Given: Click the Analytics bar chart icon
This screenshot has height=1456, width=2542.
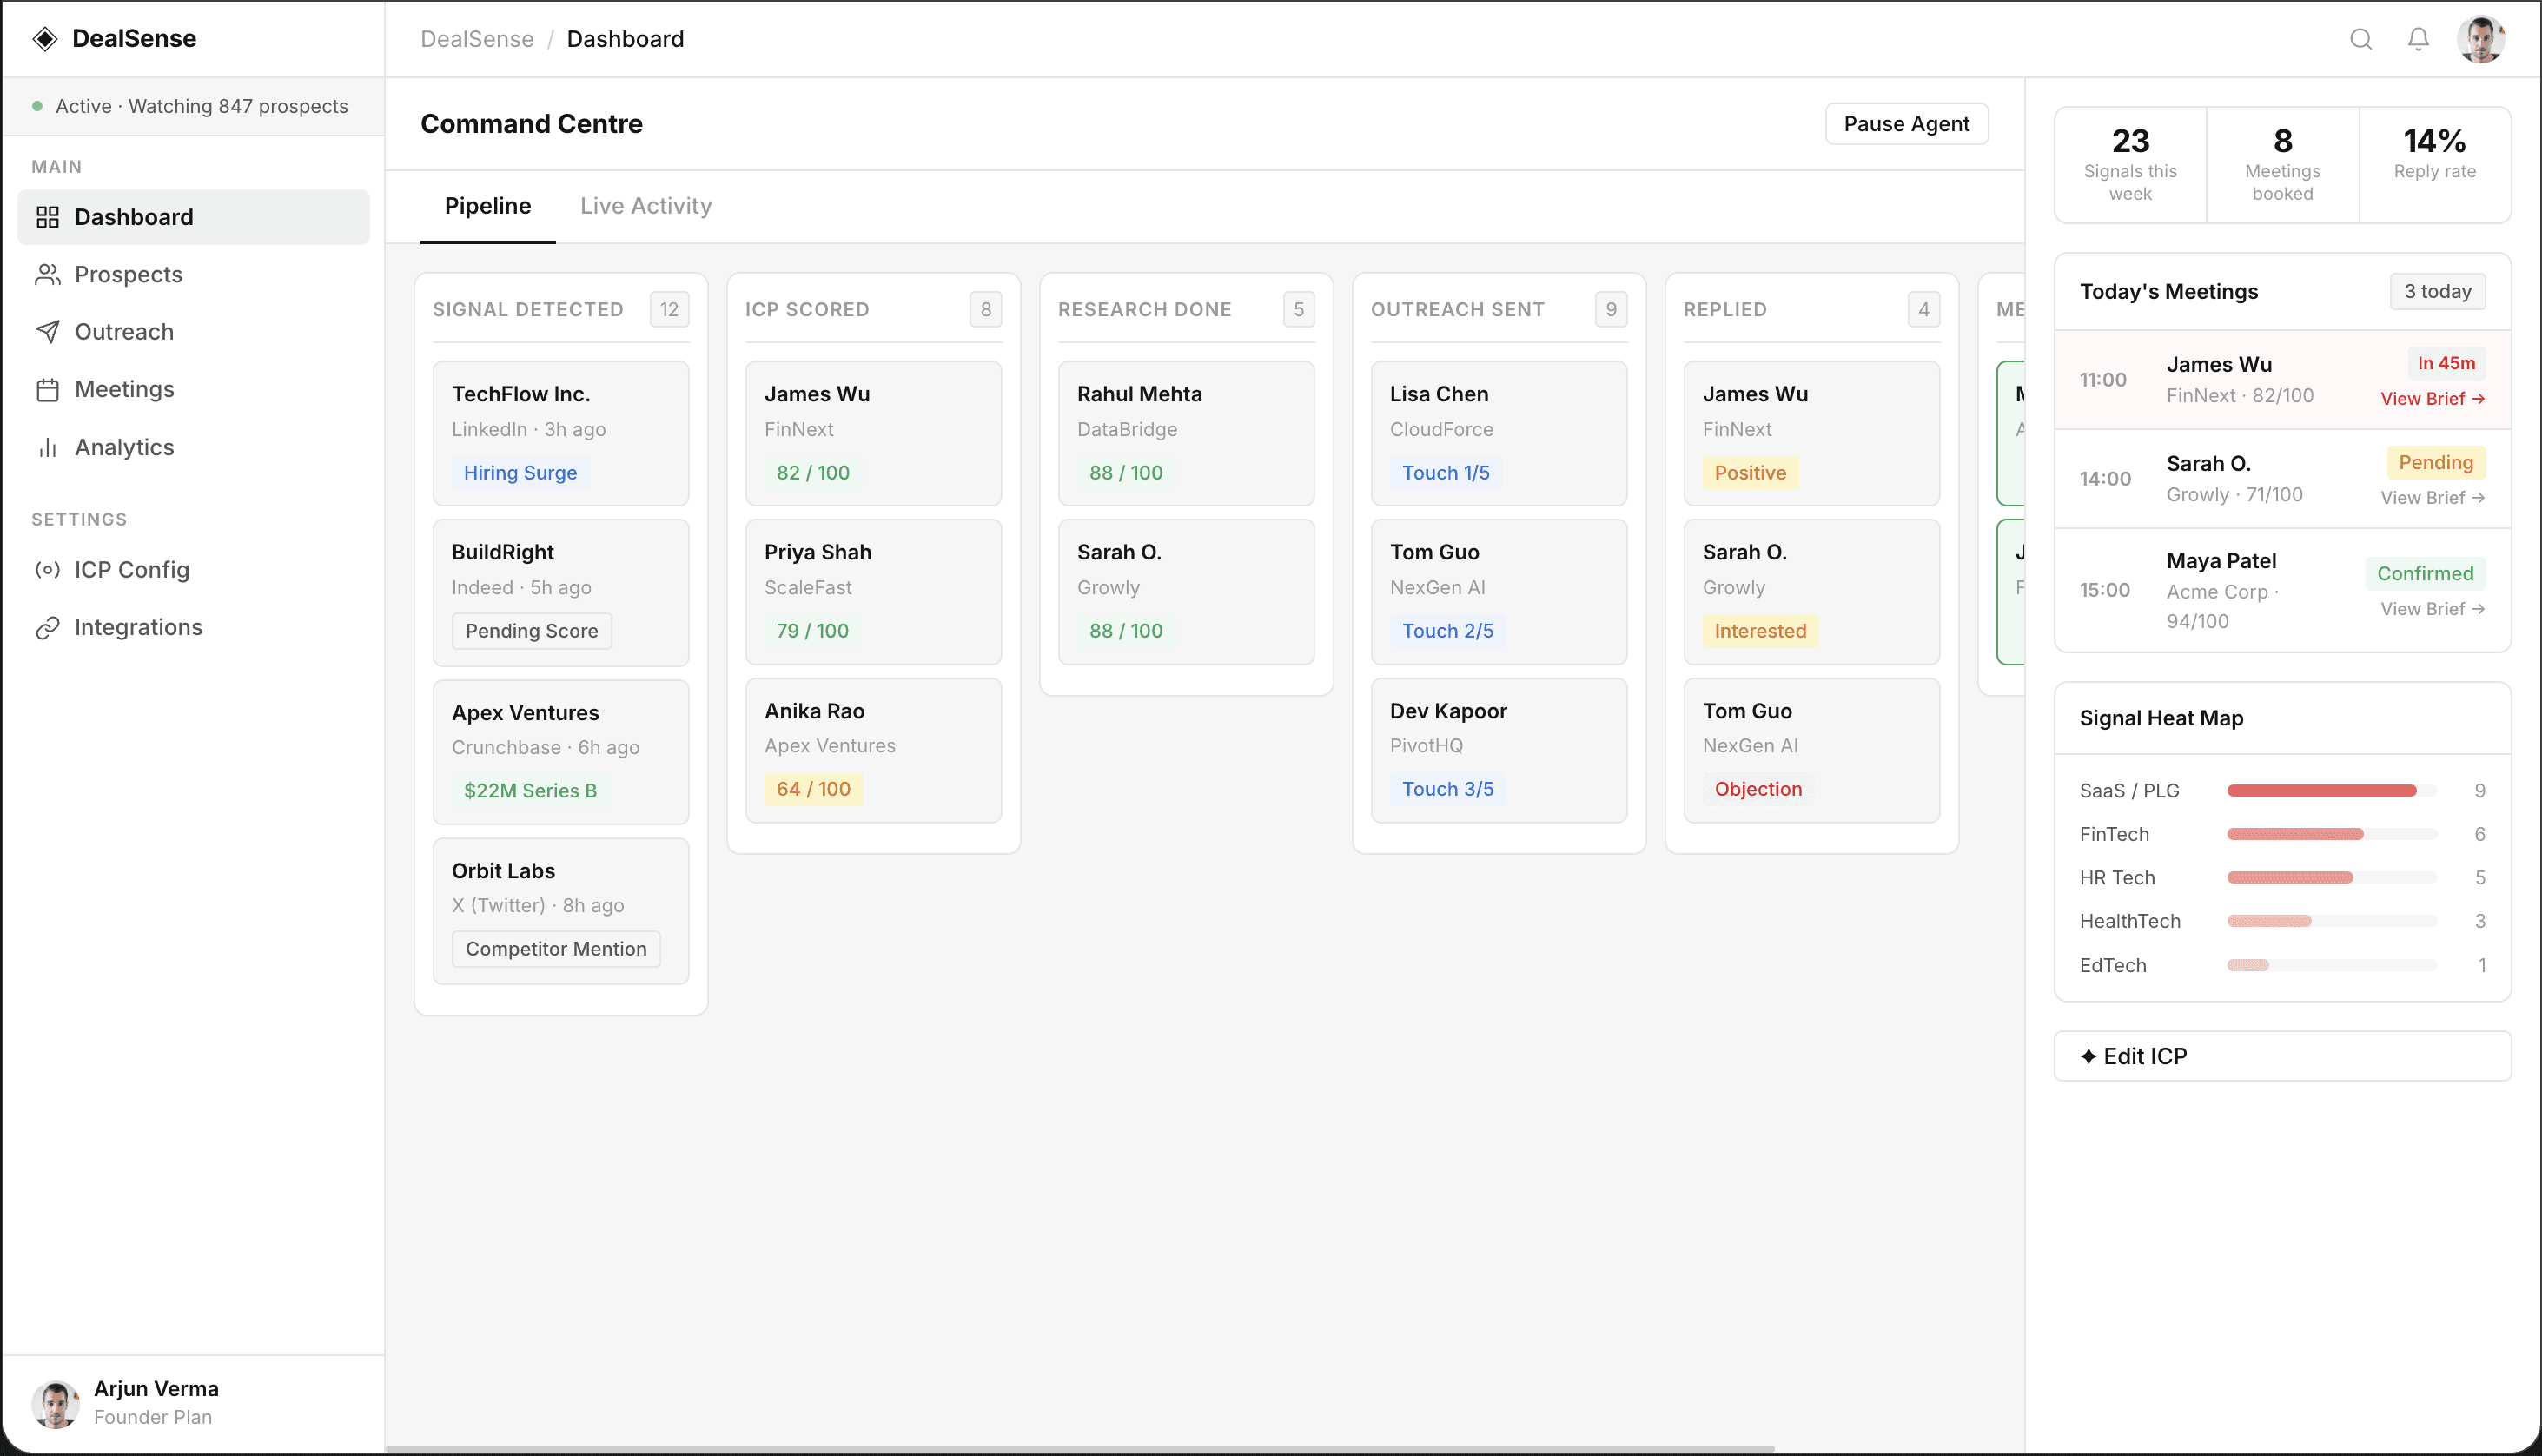Looking at the screenshot, I should pos(47,447).
